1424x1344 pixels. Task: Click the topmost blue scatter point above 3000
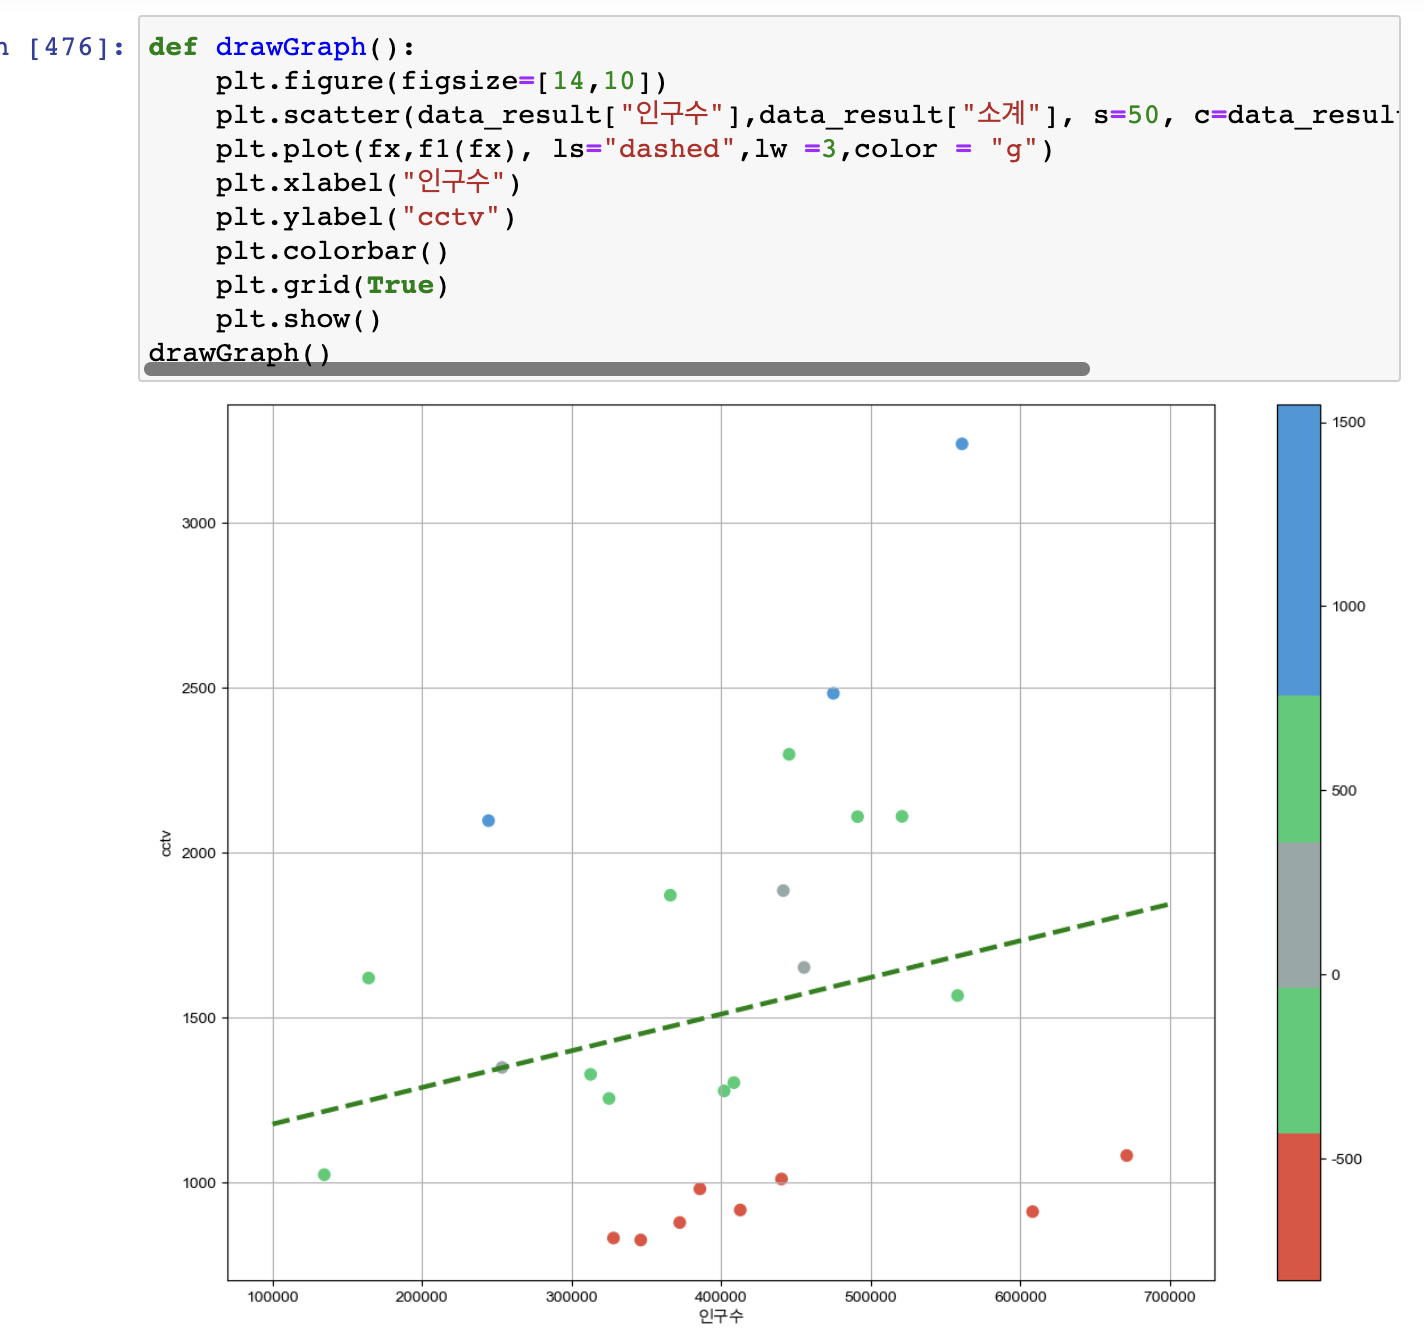962,444
